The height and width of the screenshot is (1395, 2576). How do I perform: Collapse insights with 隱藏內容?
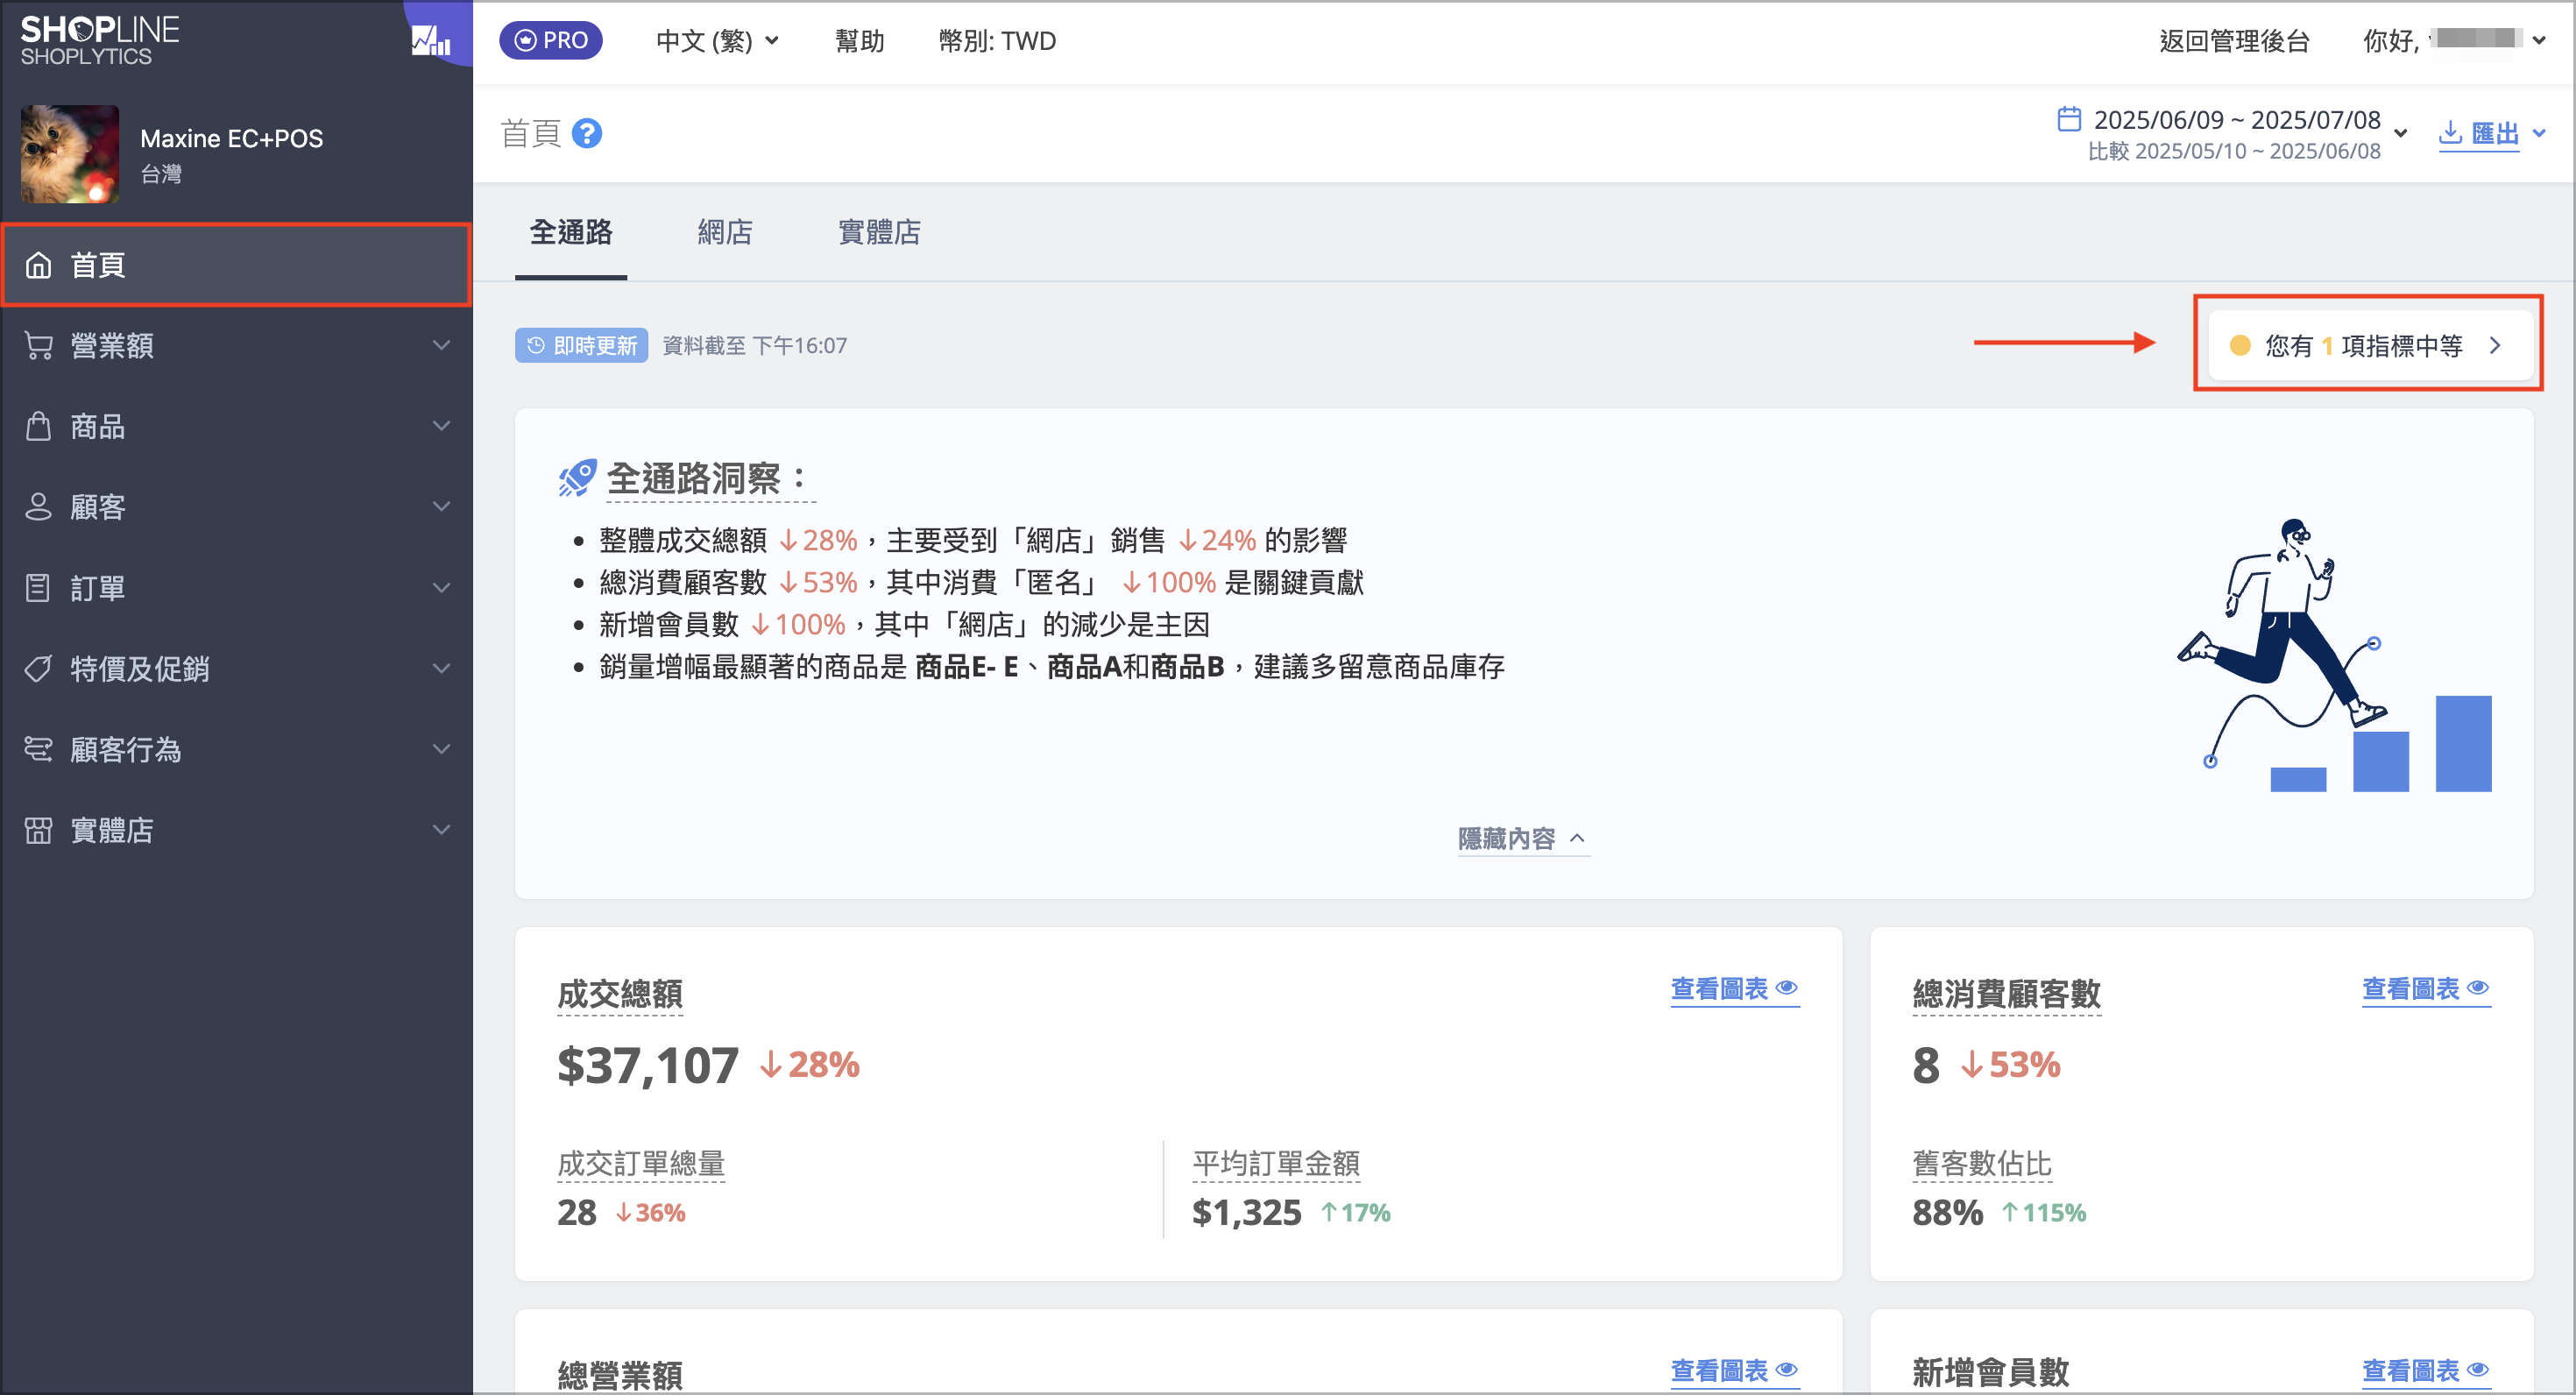tap(1522, 838)
